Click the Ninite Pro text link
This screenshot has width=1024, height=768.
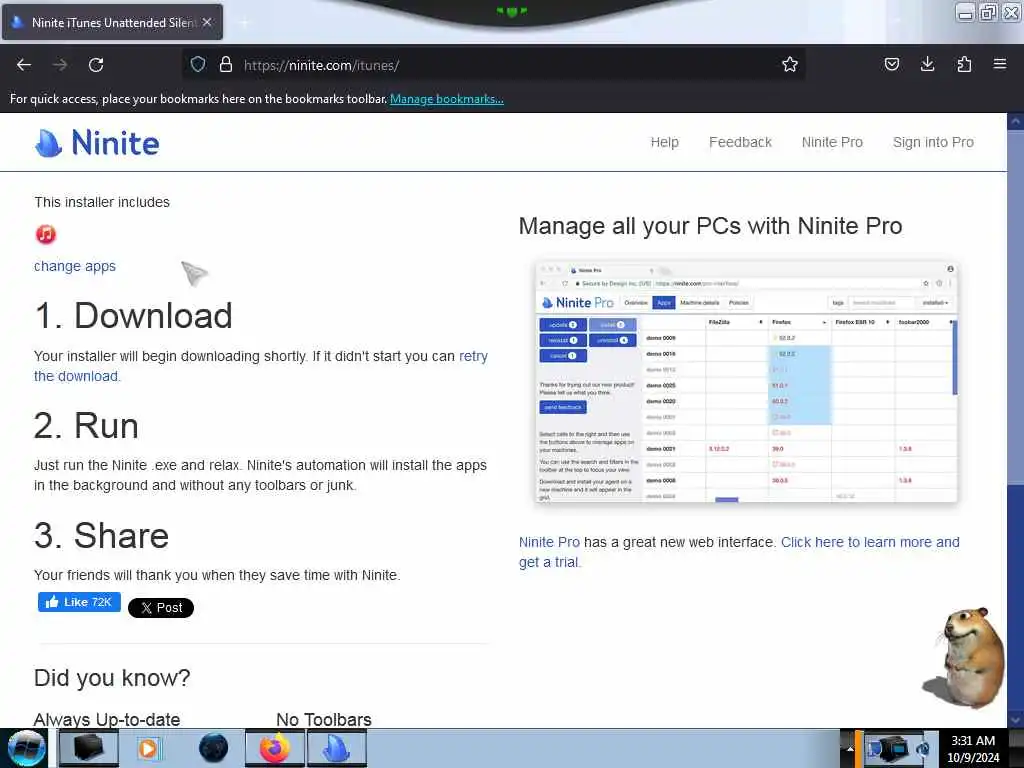pyautogui.click(x=549, y=542)
